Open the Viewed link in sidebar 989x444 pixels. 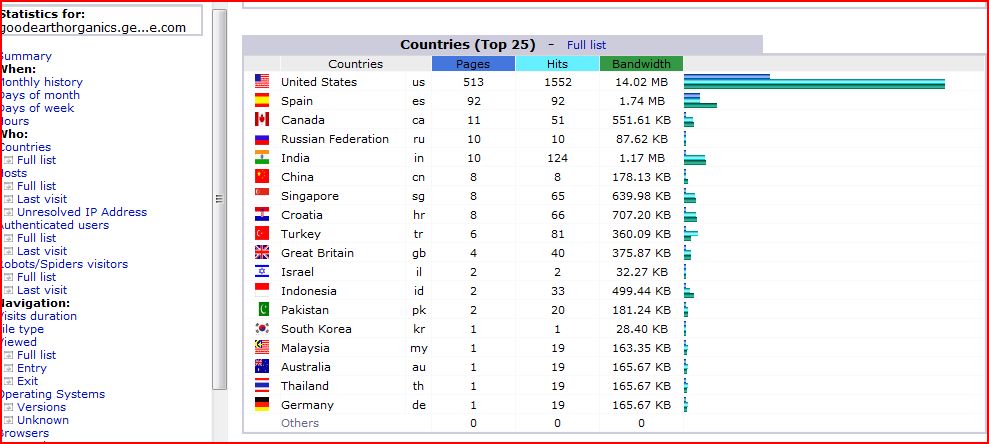point(18,342)
